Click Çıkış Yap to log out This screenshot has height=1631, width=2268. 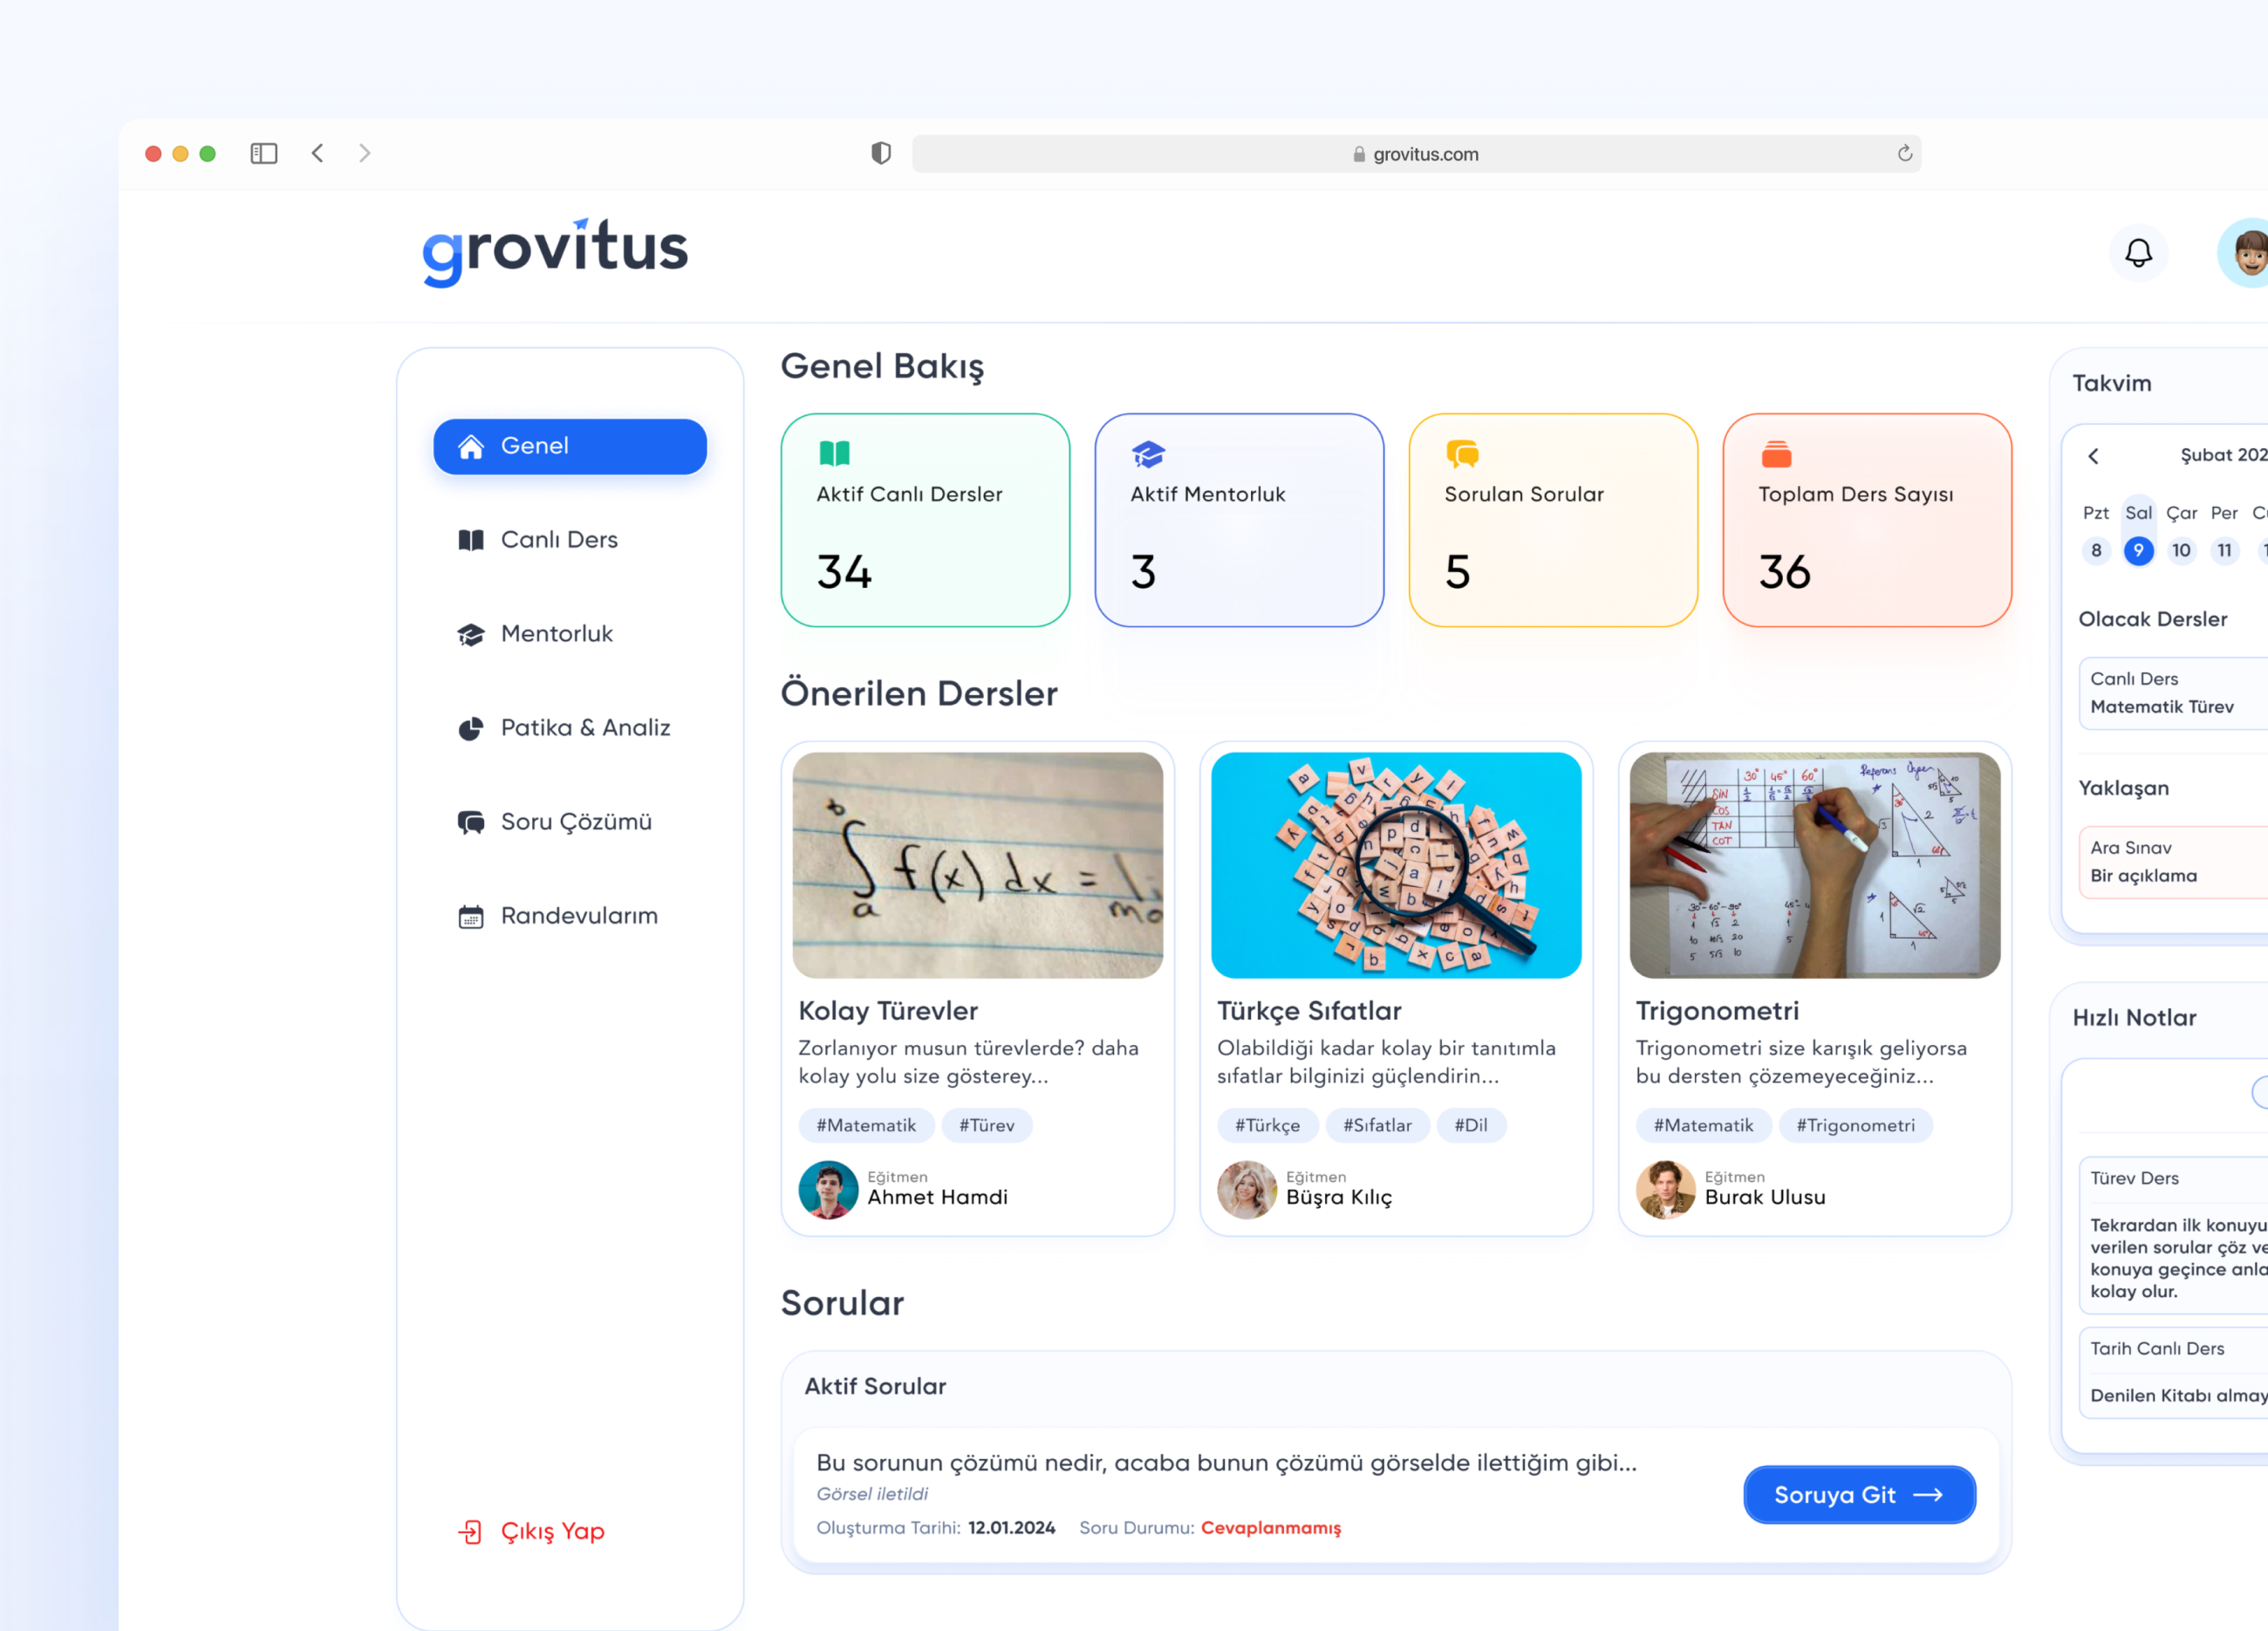[x=551, y=1531]
